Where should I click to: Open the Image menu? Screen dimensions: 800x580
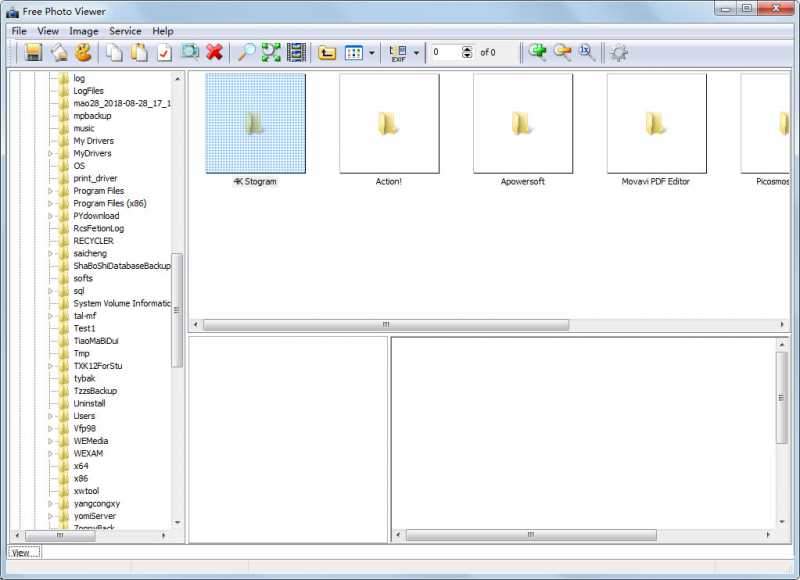pos(84,30)
